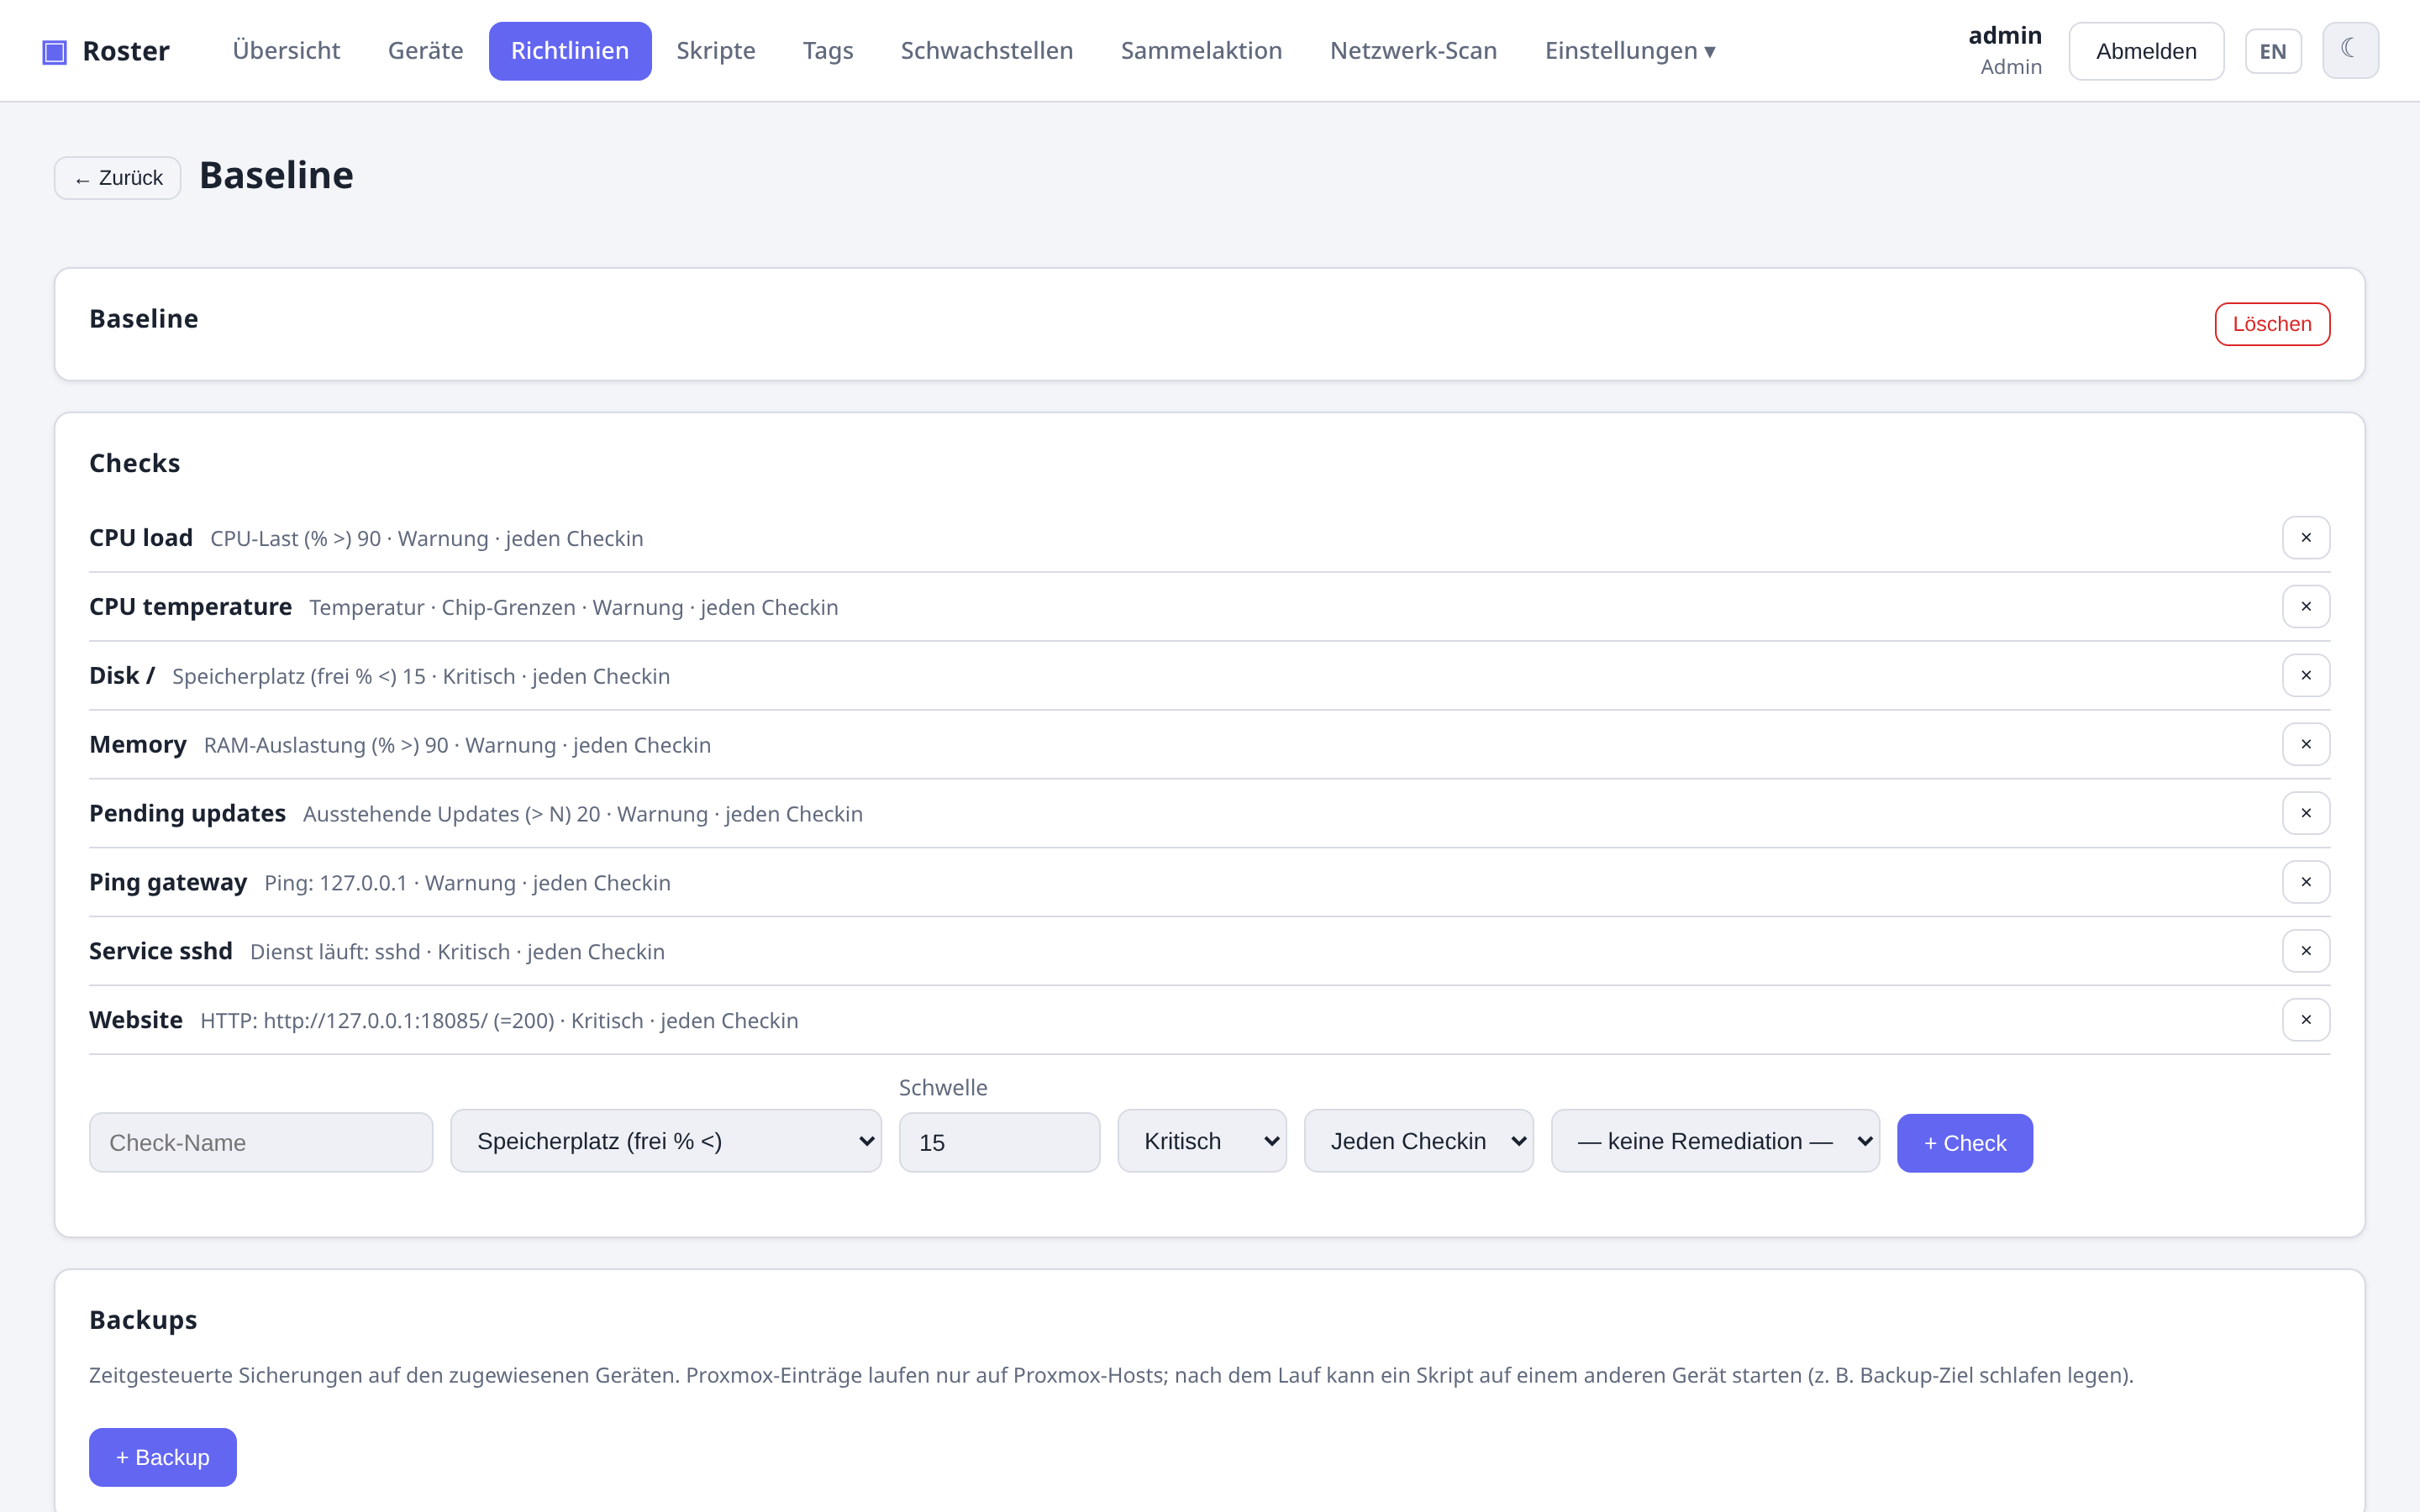Click the Roster logo icon
The image size is (2420, 1512).
54,51
